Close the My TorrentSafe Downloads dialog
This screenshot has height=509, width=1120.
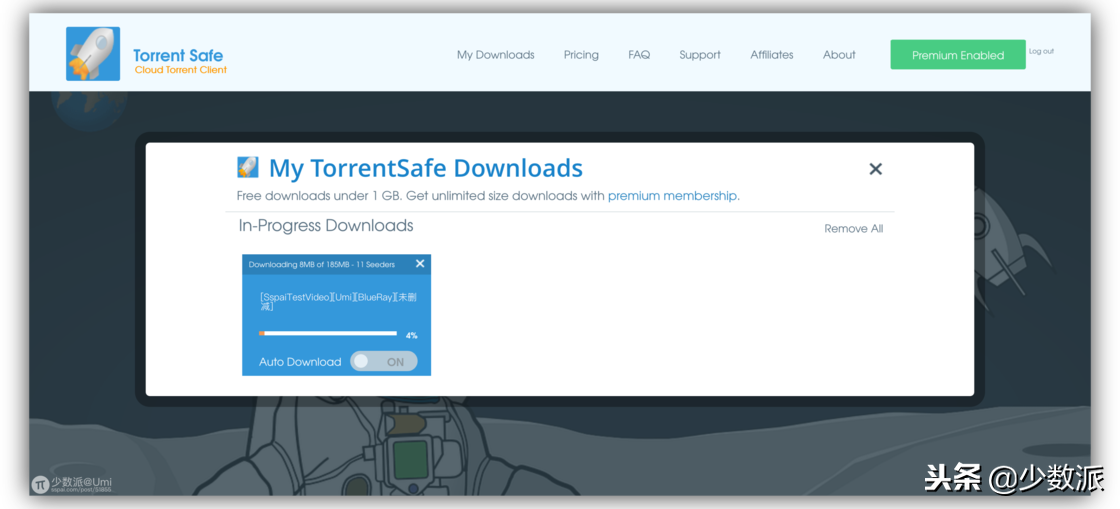[875, 169]
